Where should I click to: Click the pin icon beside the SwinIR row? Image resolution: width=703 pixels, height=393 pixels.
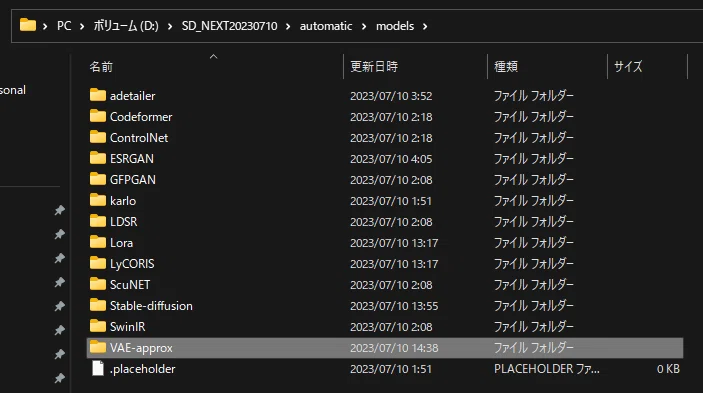[x=60, y=330]
